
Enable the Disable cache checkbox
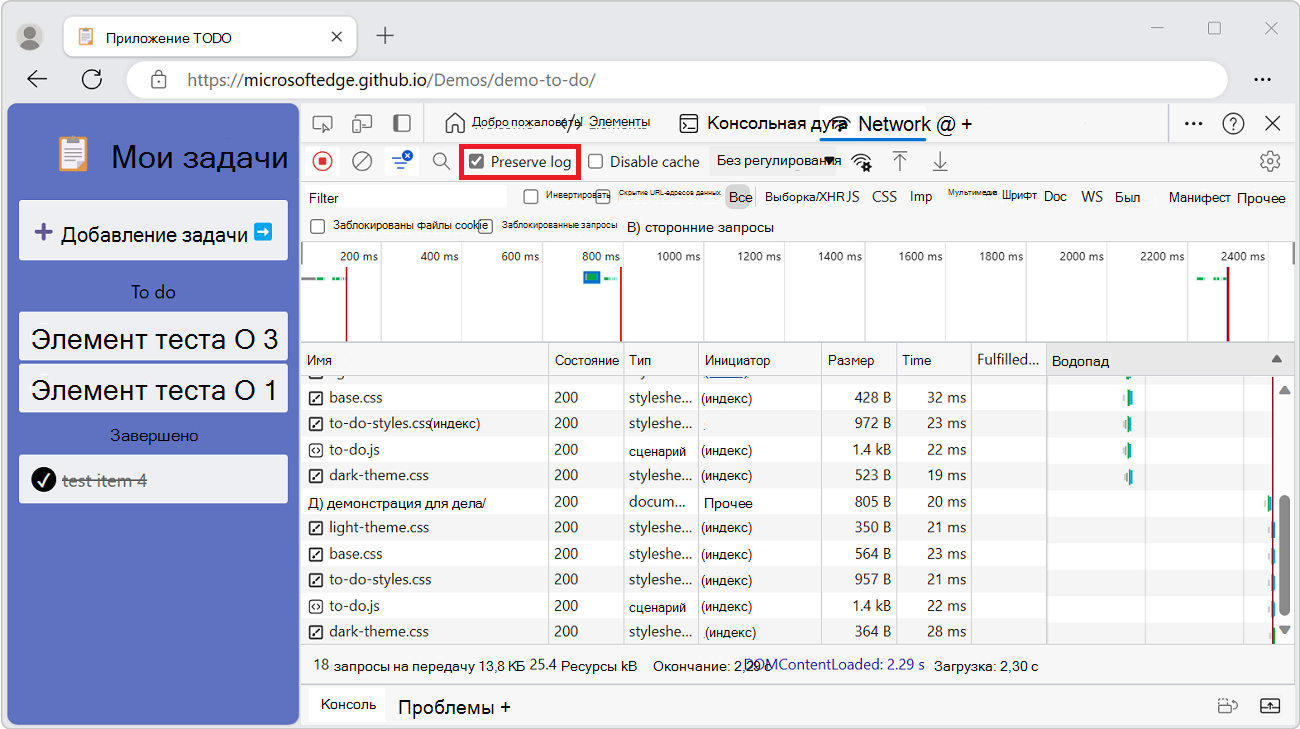pyautogui.click(x=596, y=162)
